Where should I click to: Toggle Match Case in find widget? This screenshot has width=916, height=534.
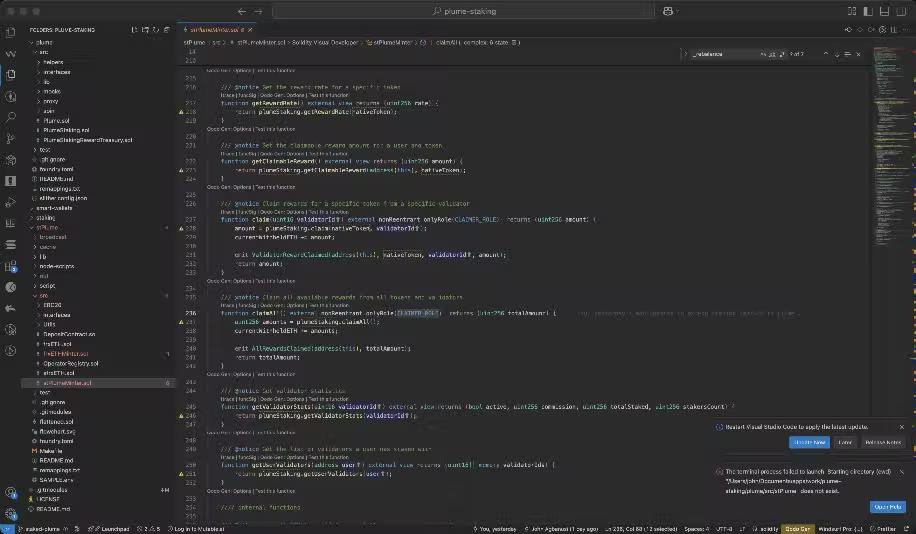pyautogui.click(x=763, y=54)
